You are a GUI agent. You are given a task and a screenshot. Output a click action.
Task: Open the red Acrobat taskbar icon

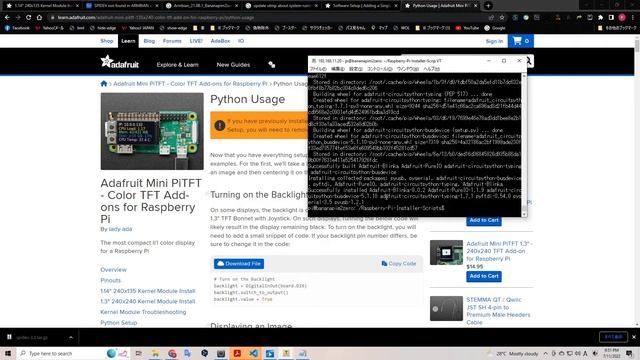pos(237,353)
